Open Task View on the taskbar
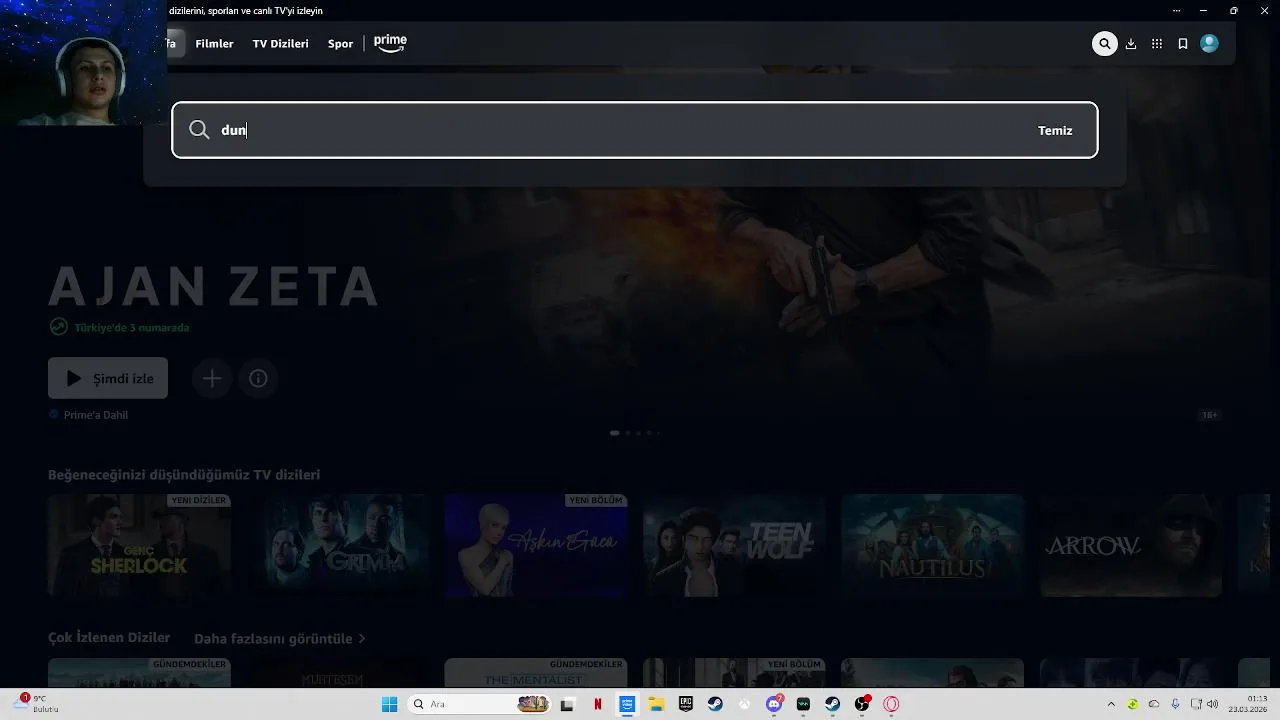Image resolution: width=1280 pixels, height=720 pixels. [x=568, y=704]
